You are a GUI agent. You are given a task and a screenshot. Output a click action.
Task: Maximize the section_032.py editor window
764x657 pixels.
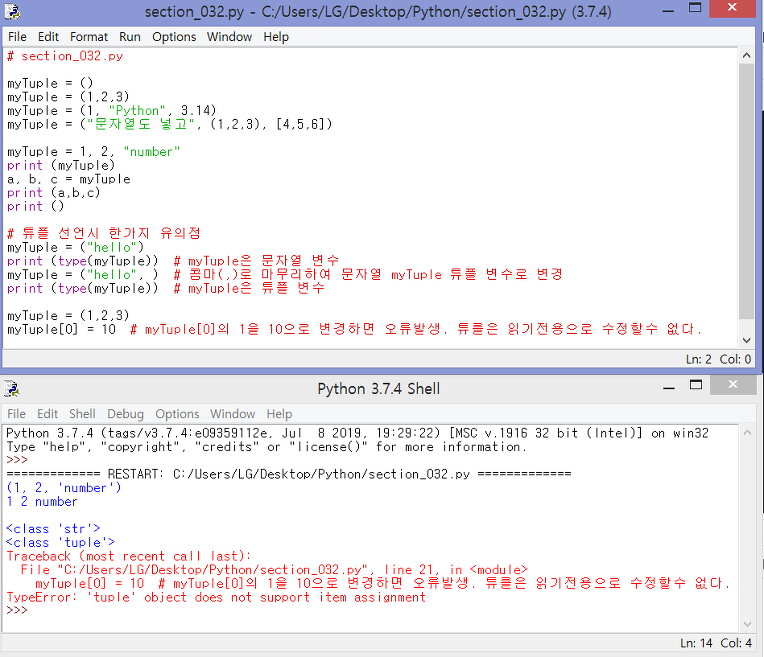695,9
